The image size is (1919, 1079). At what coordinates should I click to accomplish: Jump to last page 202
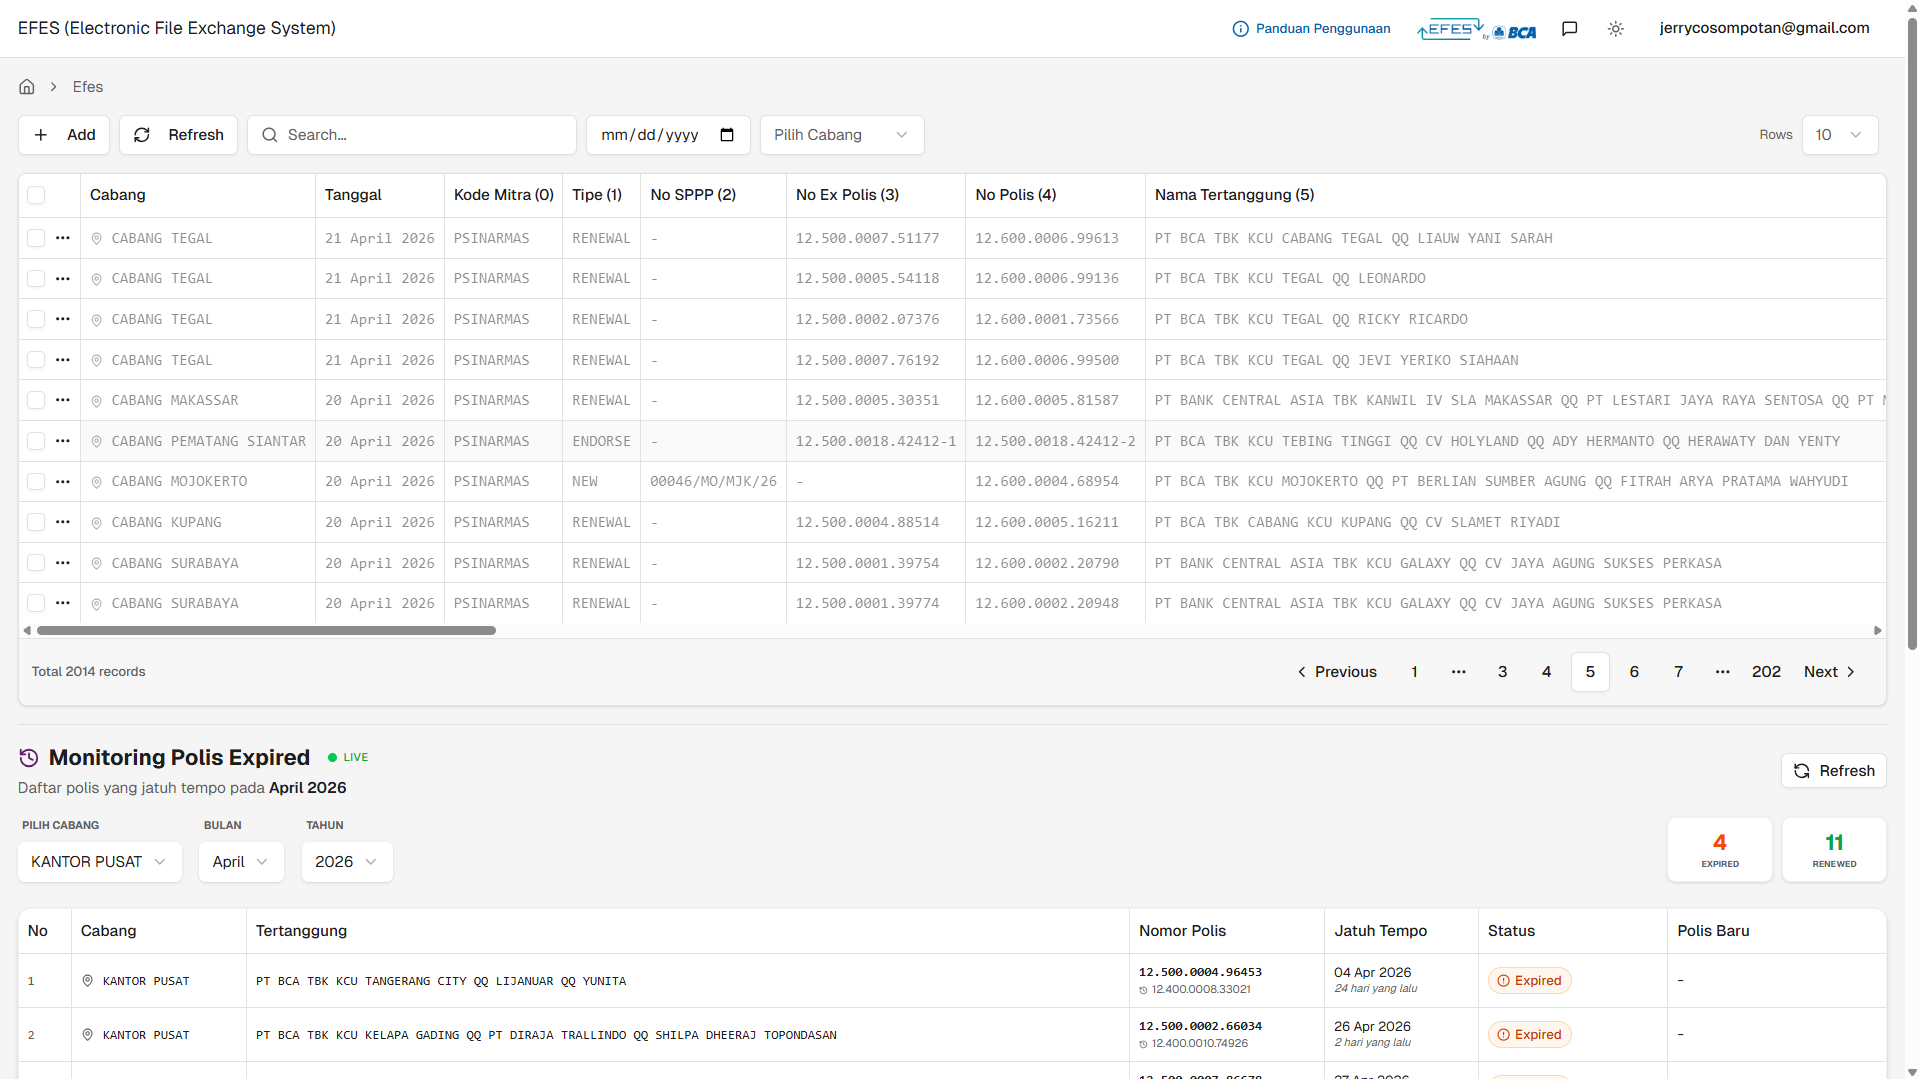(1767, 672)
